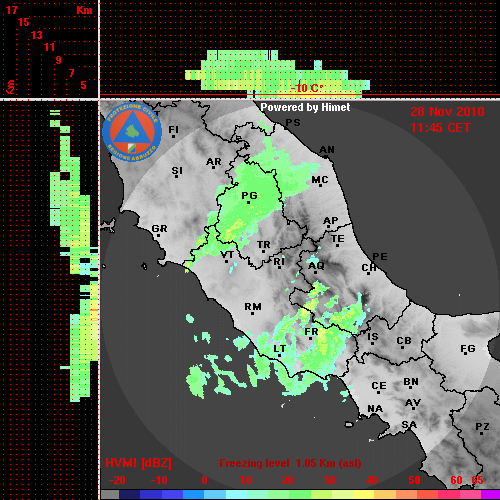Click the PG city label
Screen dimensions: 500x500
249,195
